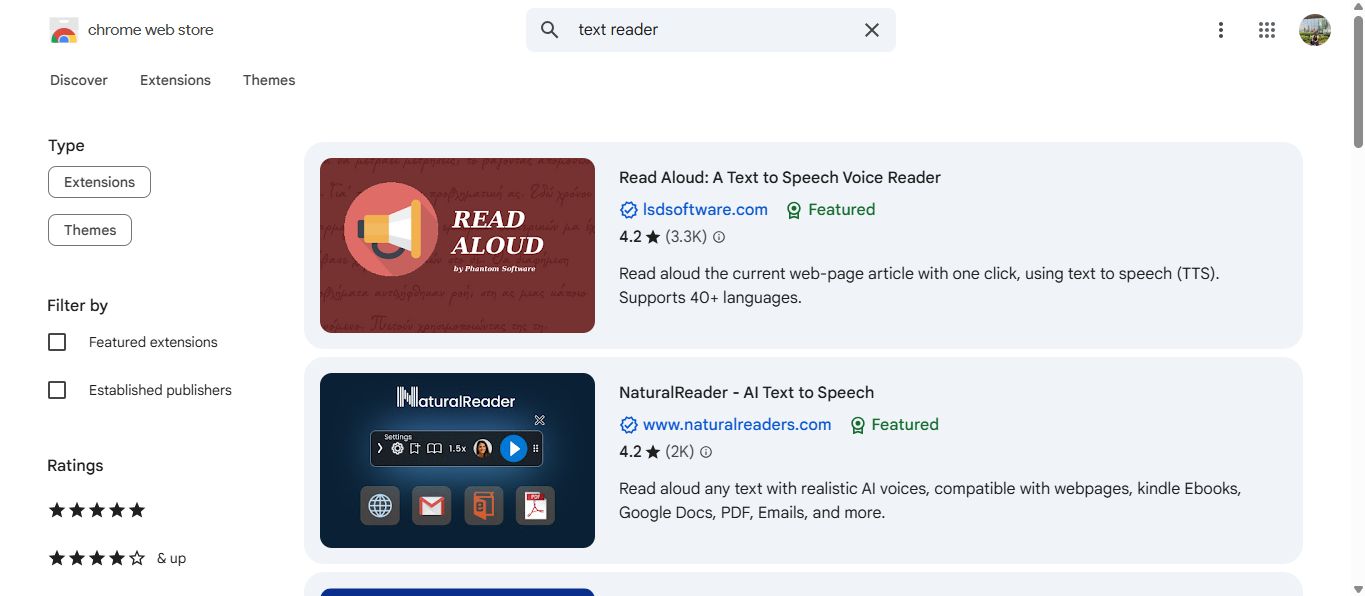This screenshot has height=596, width=1365.
Task: Clear the search query with the X icon
Action: (871, 30)
